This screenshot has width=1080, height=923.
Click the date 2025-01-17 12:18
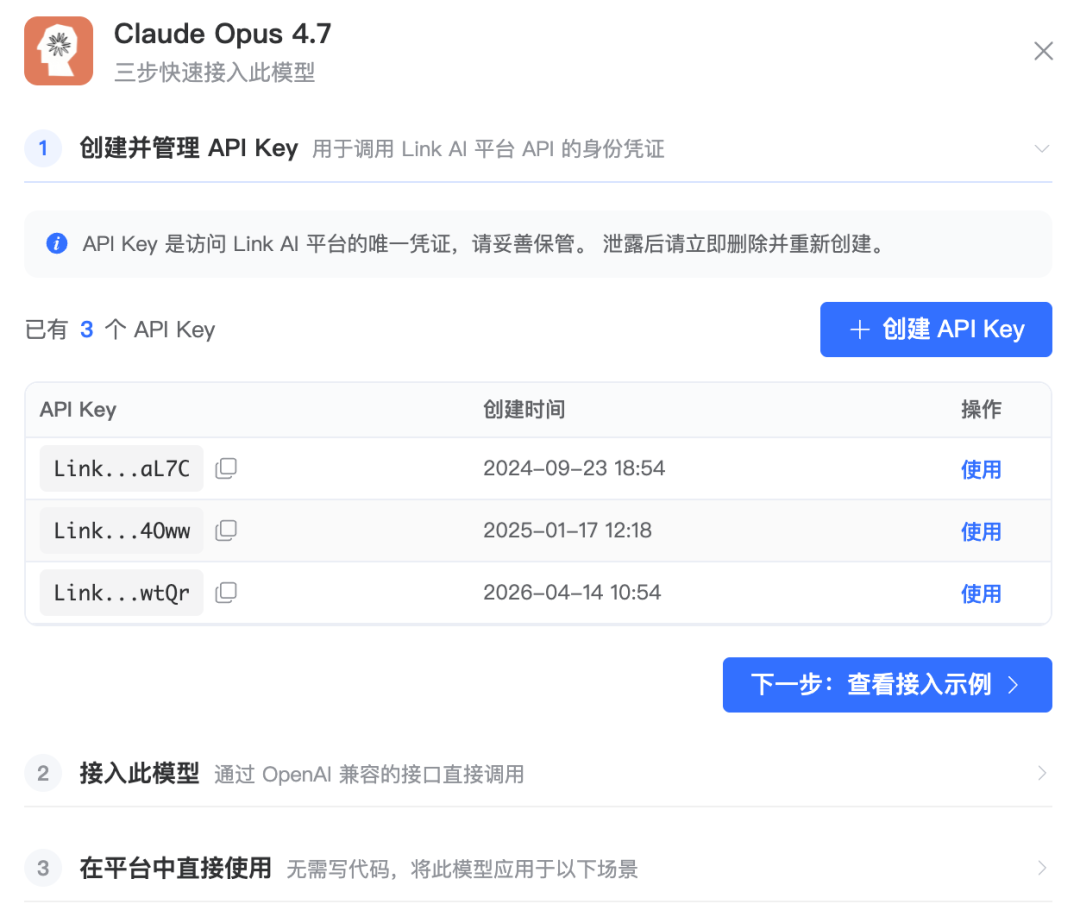click(x=567, y=530)
